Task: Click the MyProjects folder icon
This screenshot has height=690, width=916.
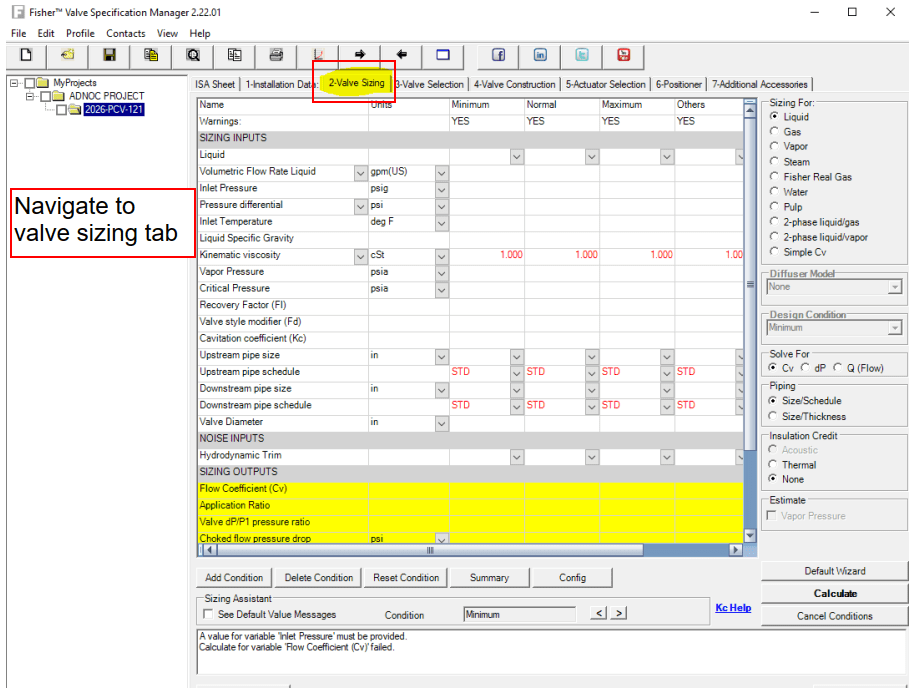Action: 43,83
